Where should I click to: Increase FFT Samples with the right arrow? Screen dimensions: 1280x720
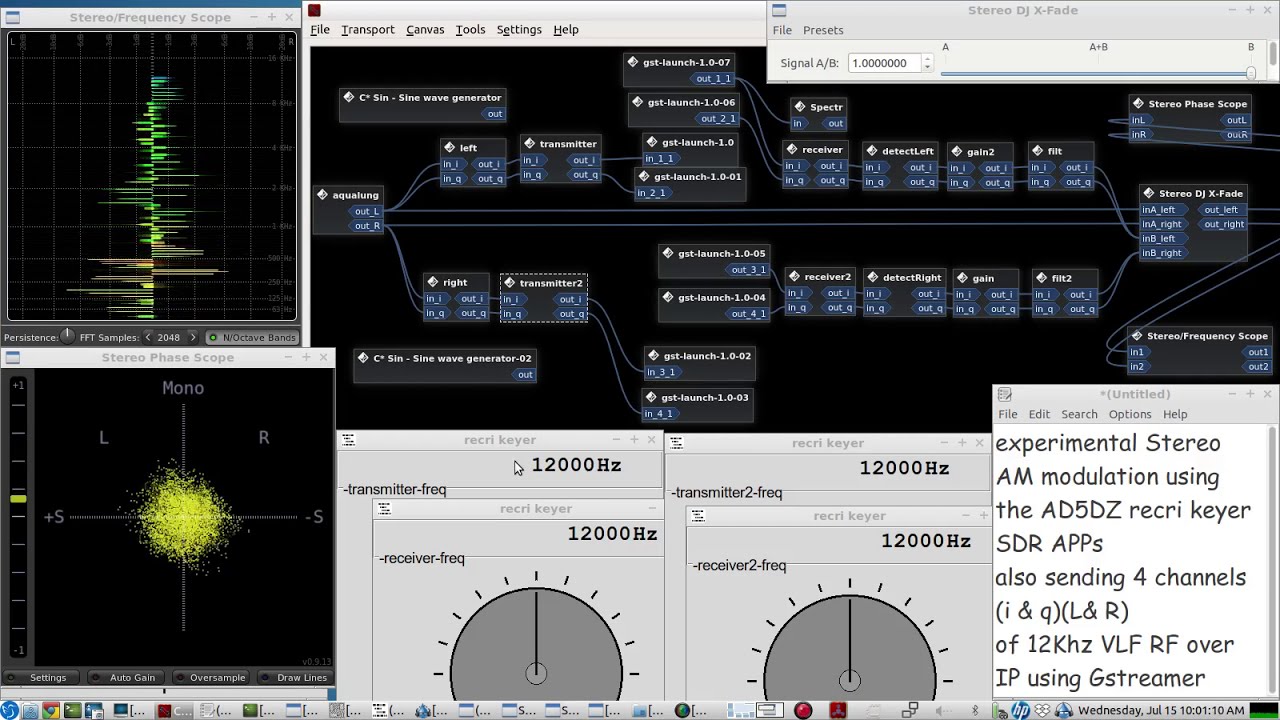193,337
